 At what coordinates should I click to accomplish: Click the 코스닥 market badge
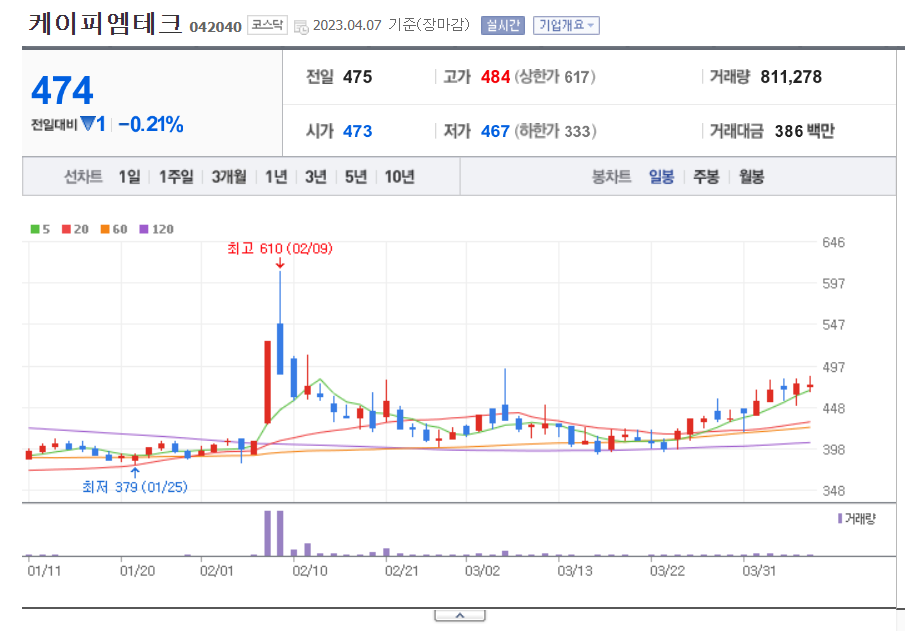[267, 25]
